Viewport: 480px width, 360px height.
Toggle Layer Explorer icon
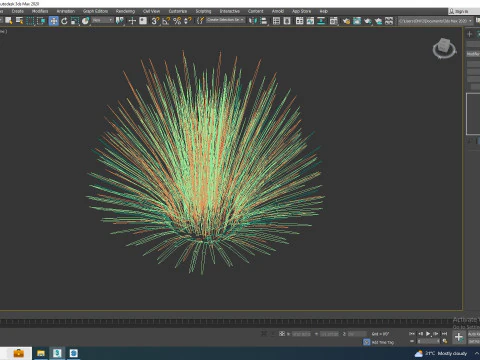click(287, 21)
